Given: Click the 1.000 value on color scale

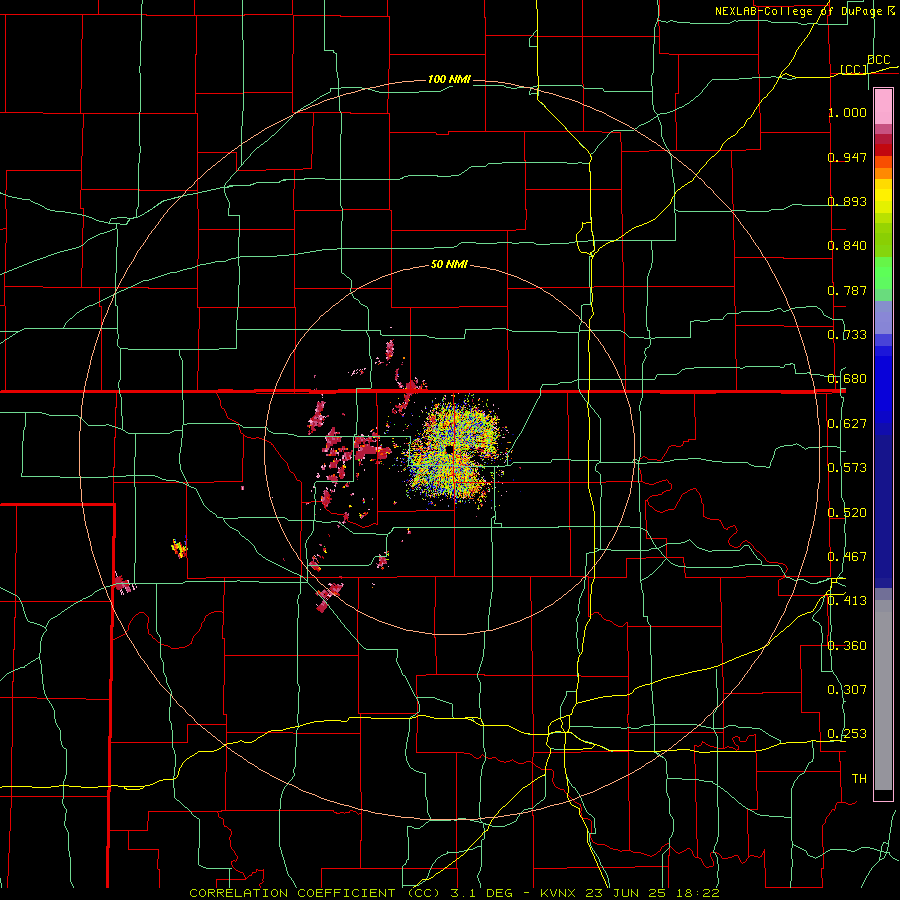Looking at the screenshot, I should coord(847,112).
